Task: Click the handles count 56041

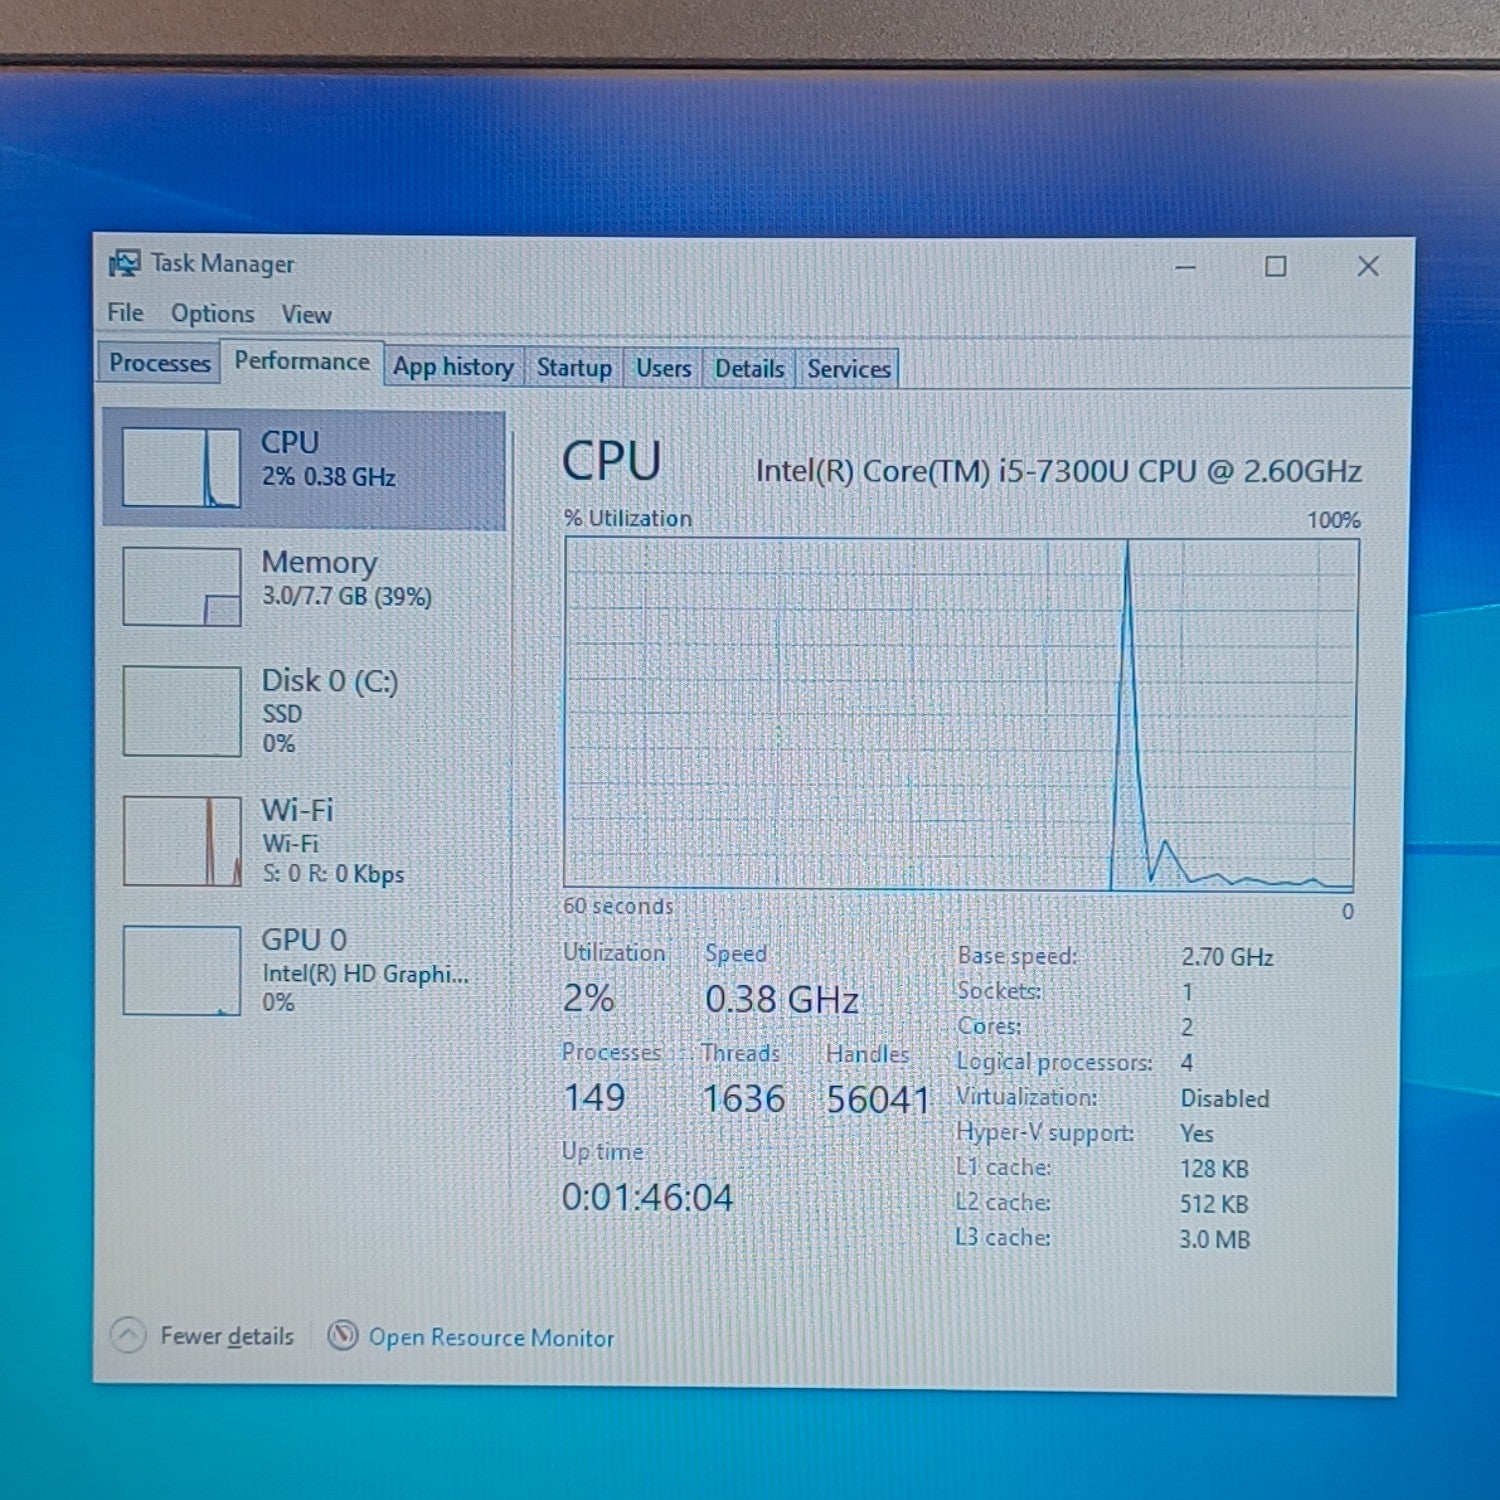Action: (878, 1100)
